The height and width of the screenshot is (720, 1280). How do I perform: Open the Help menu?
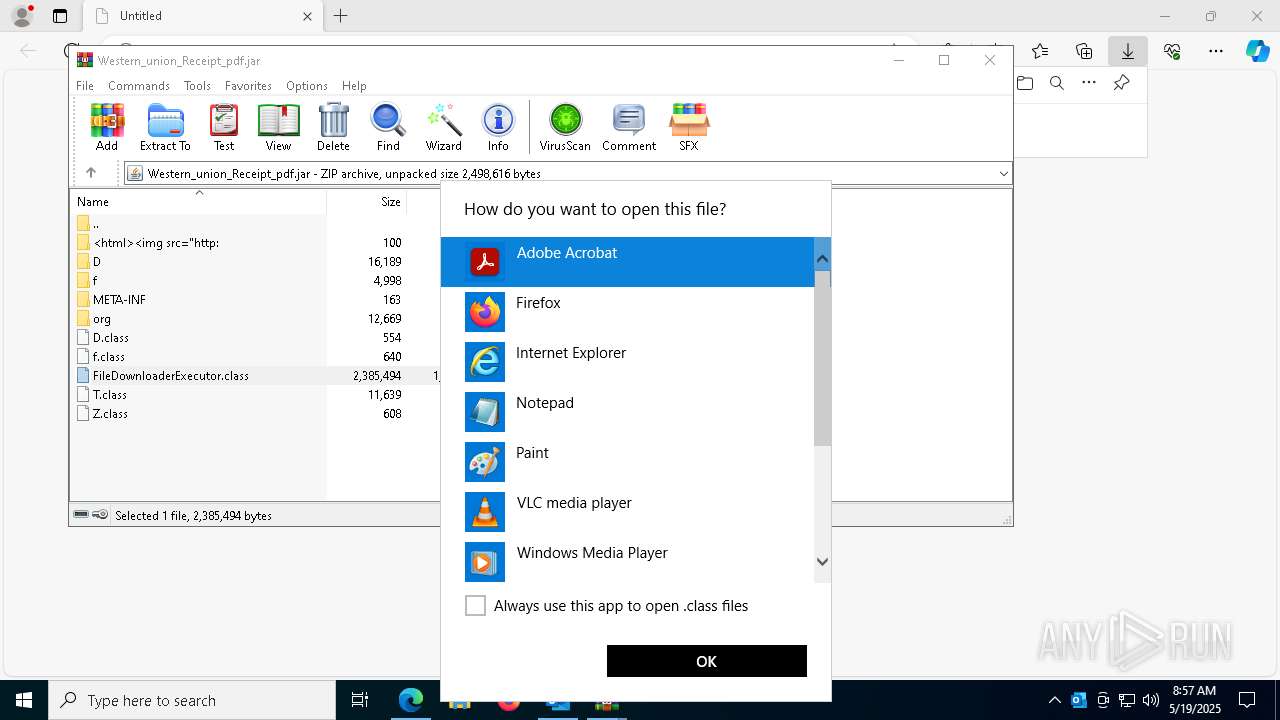tap(354, 86)
